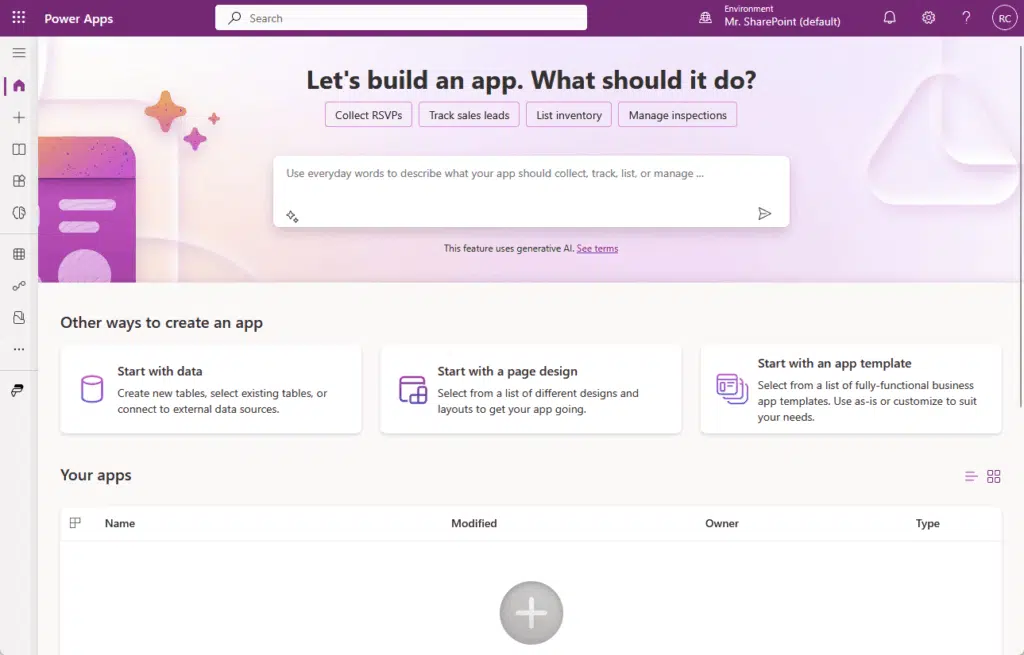Viewport: 1024px width, 655px height.
Task: Click the Type column header
Action: [x=927, y=523]
